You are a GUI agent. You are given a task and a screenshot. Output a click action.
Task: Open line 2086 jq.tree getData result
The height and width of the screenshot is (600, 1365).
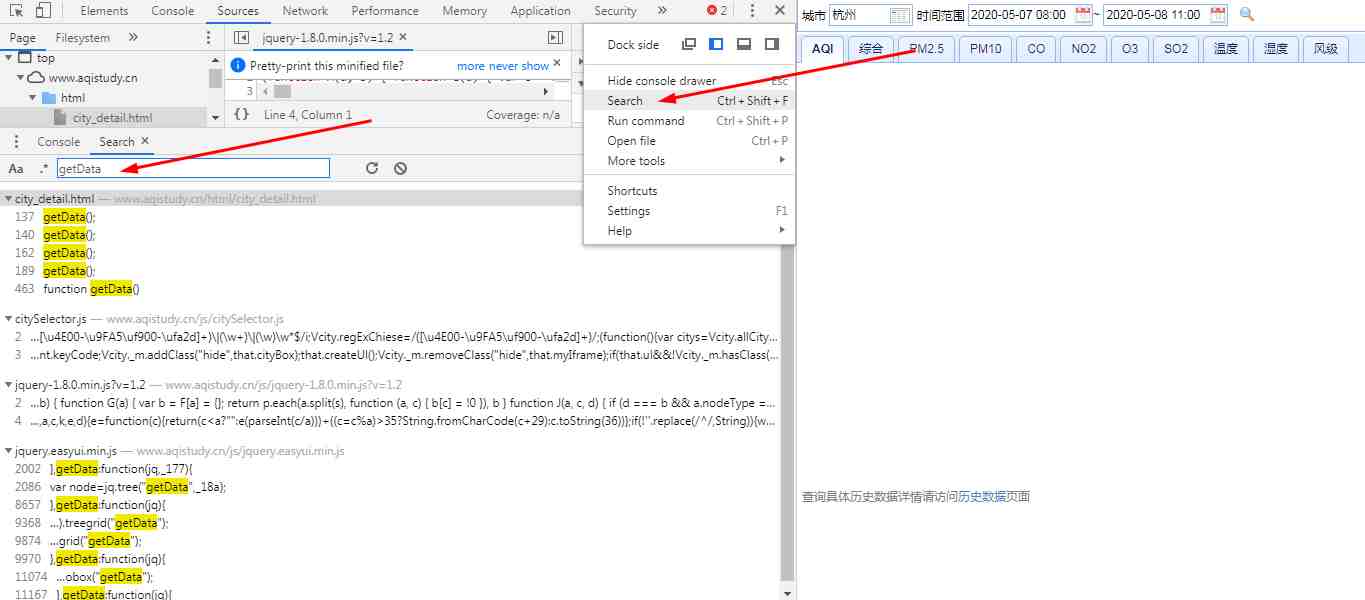tap(138, 487)
